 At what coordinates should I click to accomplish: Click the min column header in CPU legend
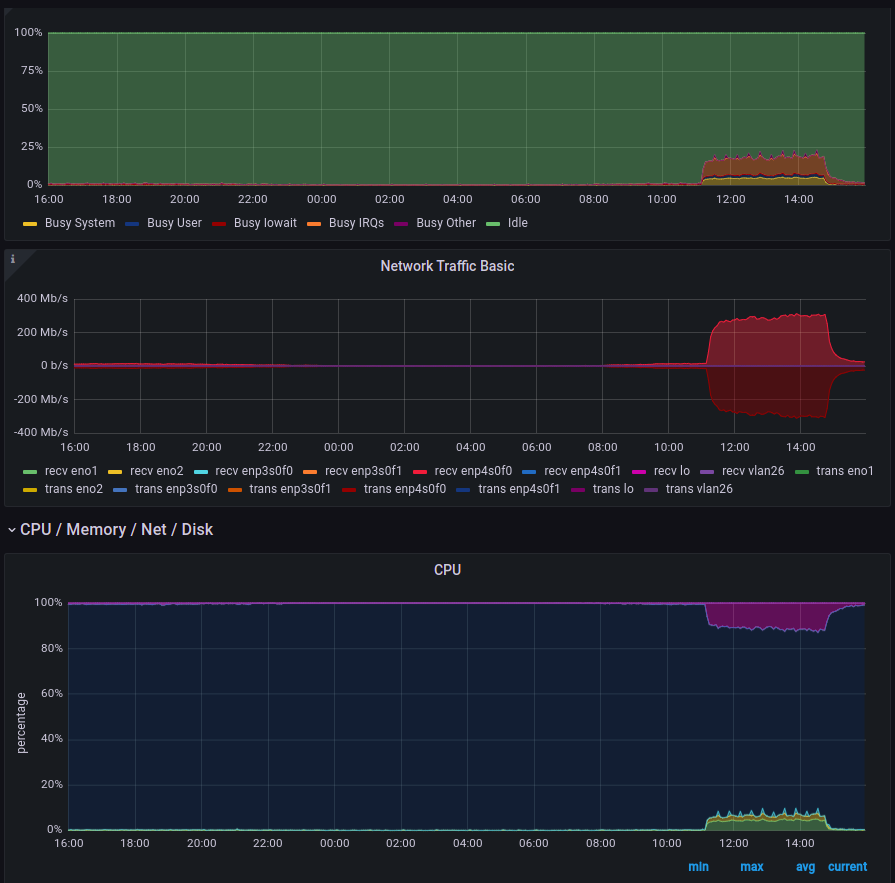[x=699, y=866]
